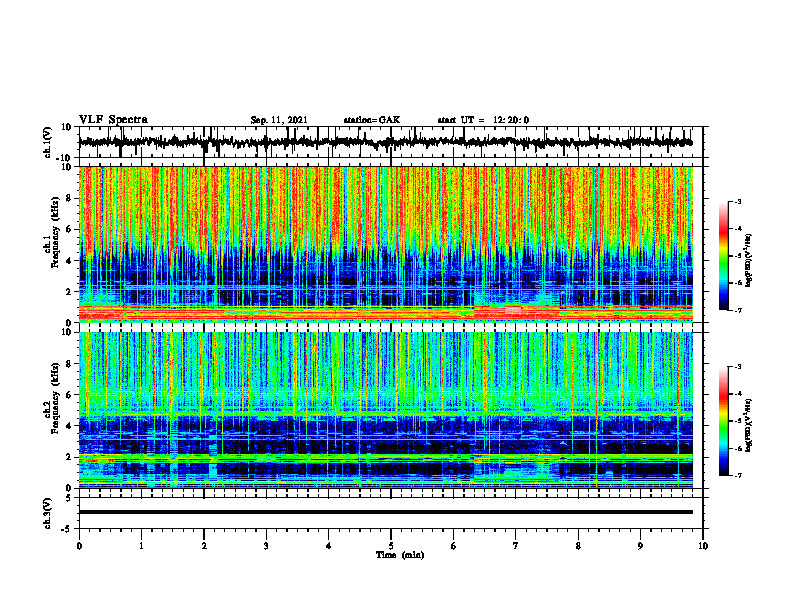Click the ch.1 spectrogram color scale bar
Viewport: 792px width, 612px height.
[723, 256]
